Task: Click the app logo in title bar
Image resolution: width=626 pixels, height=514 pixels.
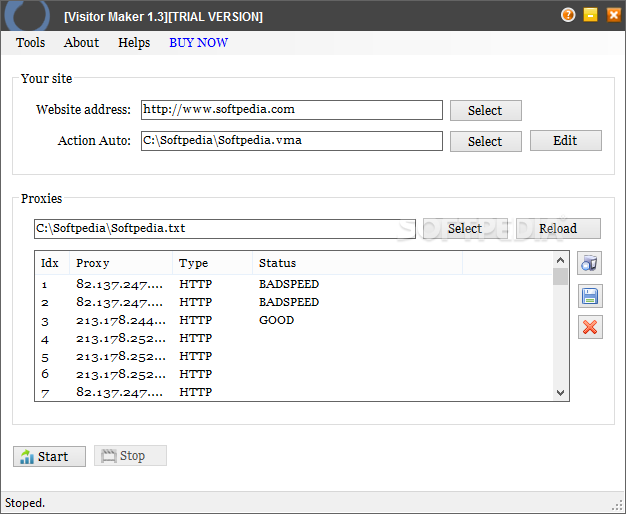Action: tap(27, 15)
